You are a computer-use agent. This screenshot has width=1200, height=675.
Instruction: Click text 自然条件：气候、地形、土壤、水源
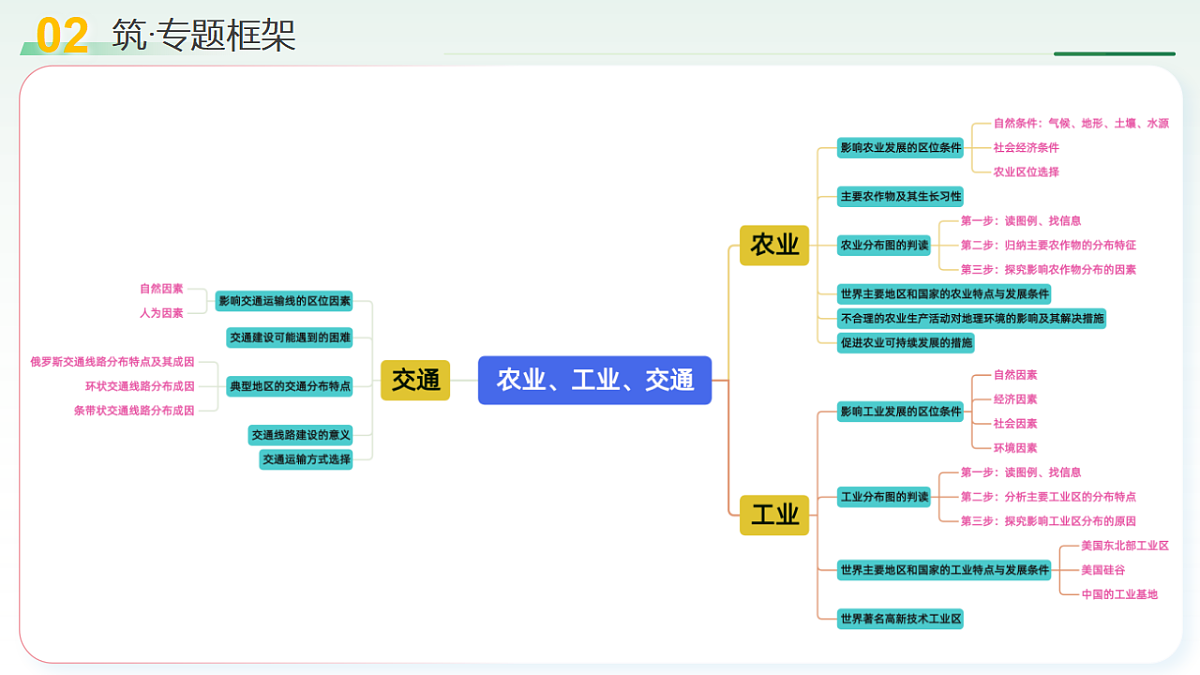click(1081, 123)
